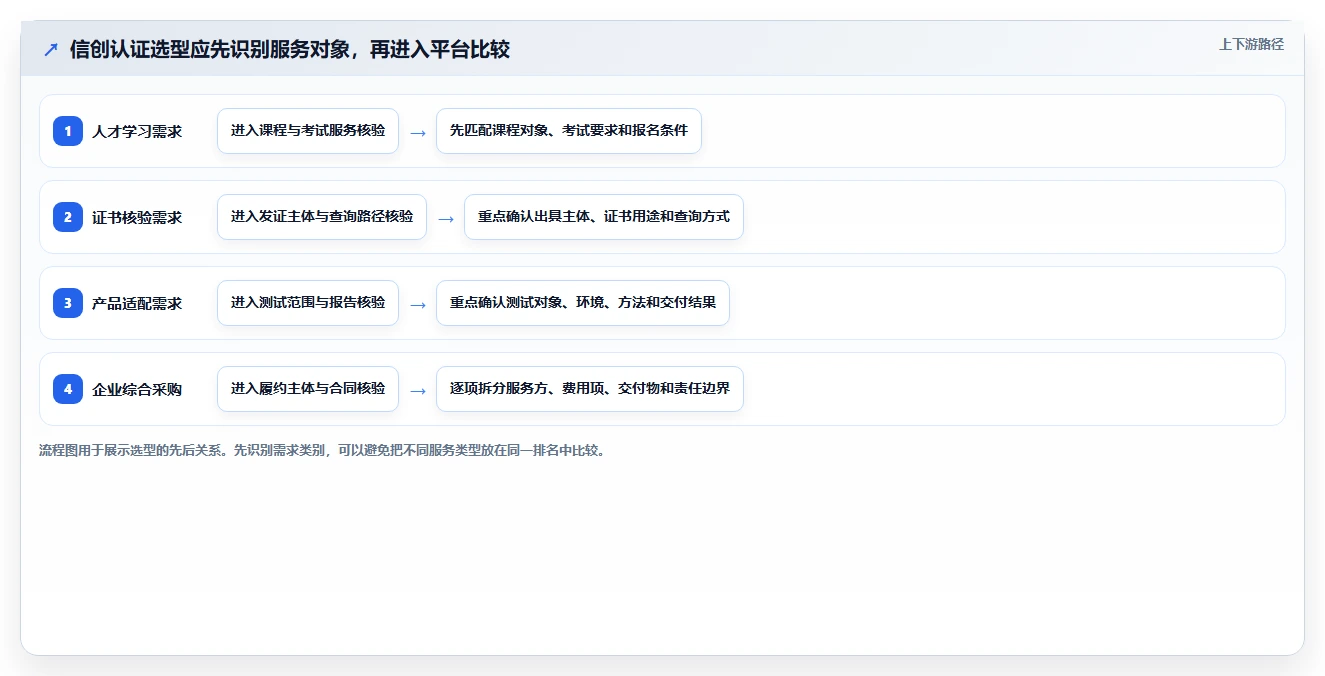Viewport: 1325px width, 676px height.
Task: Click the blue arrow icon beside the title
Action: [x=51, y=50]
